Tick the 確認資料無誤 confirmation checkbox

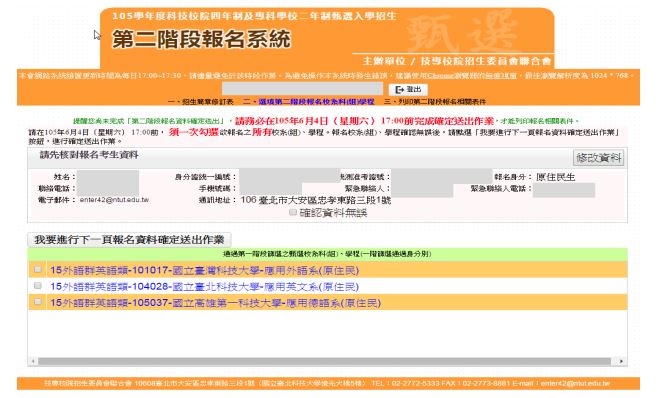(293, 213)
